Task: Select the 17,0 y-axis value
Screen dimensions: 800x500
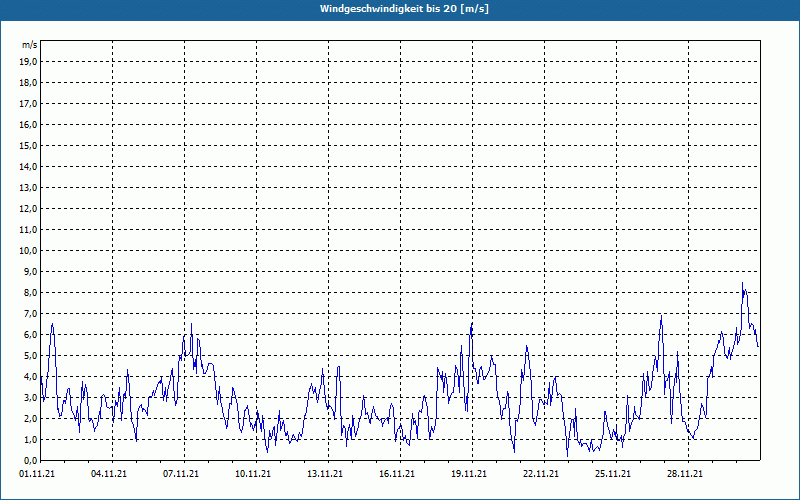Action: pos(29,104)
